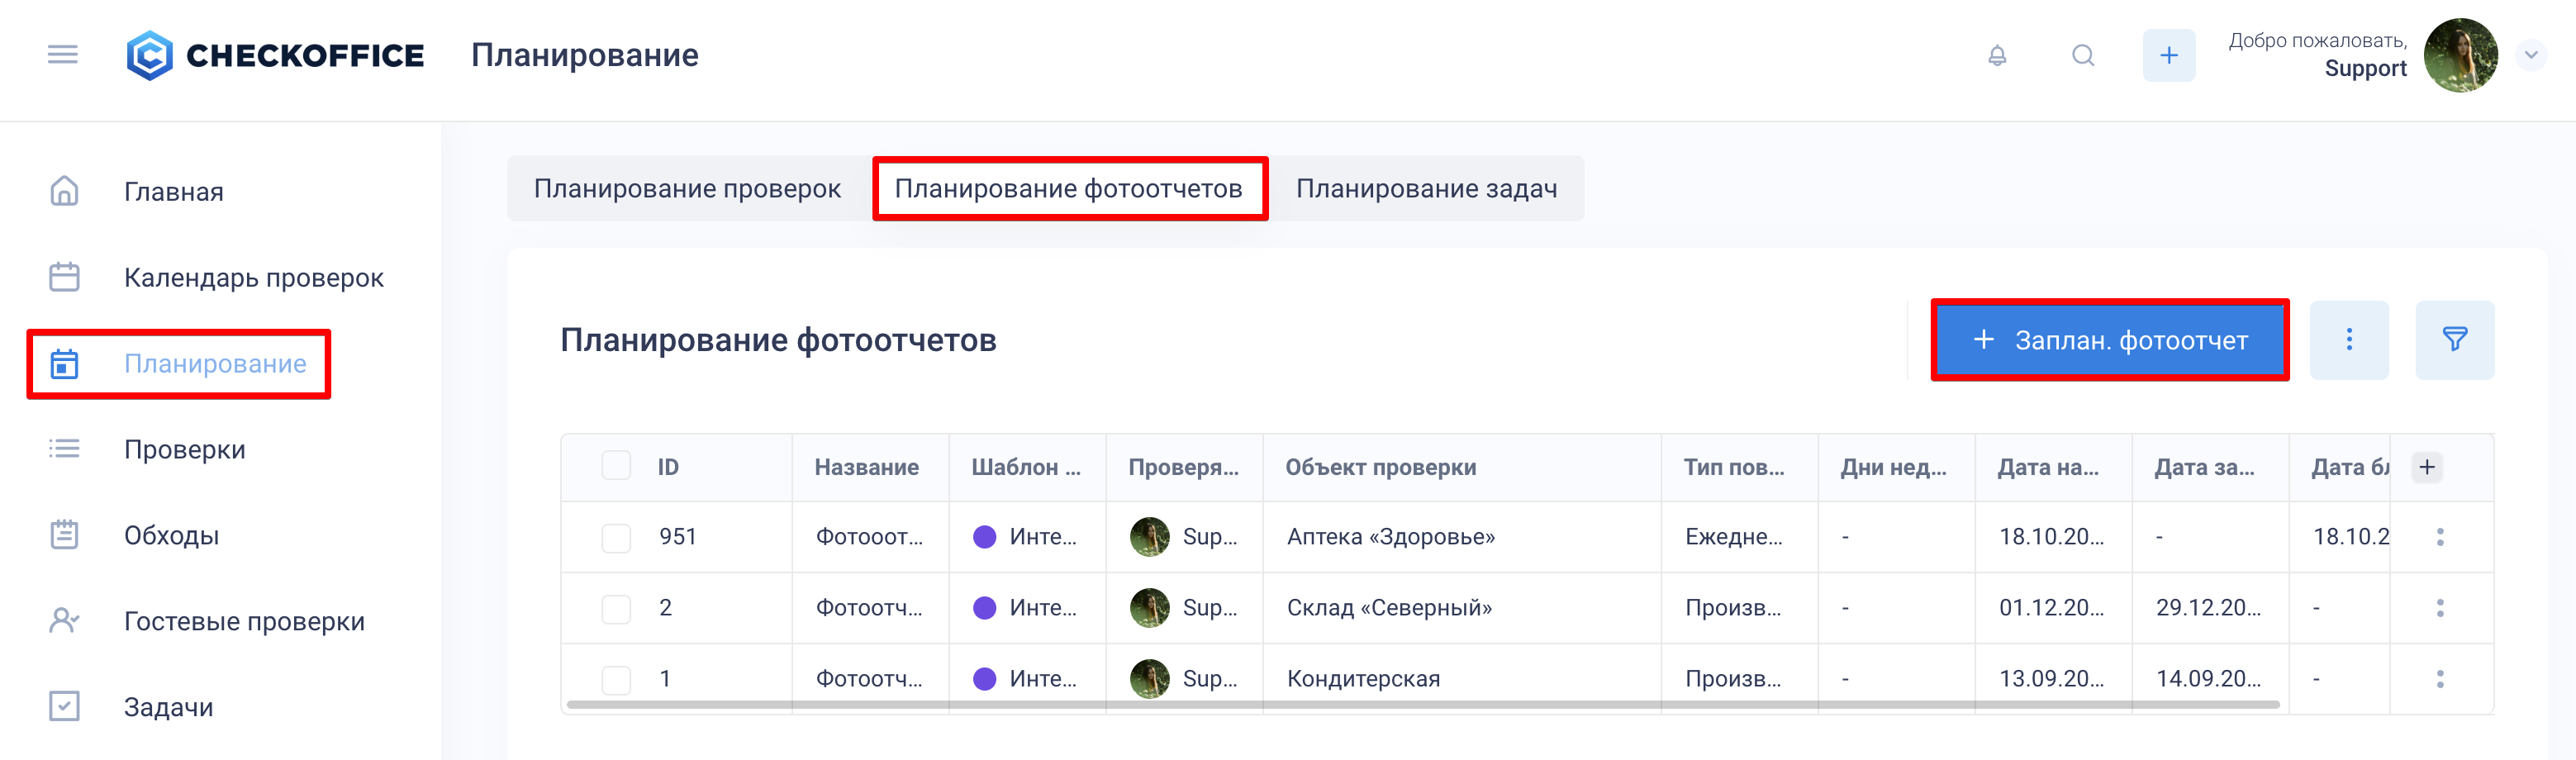The image size is (2576, 760).
Task: Add a table column with plus icon
Action: [x=2426, y=467]
